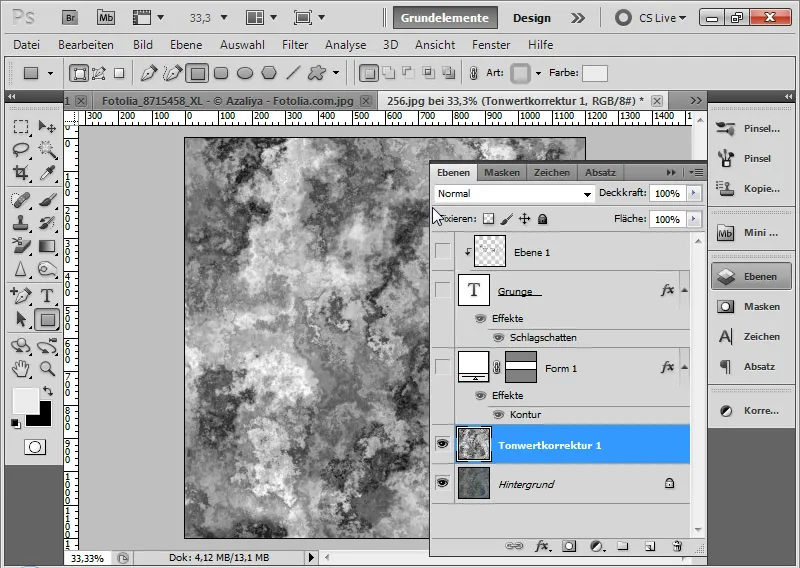Select the Clone Stamp tool
800x568 pixels.
pyautogui.click(x=21, y=223)
